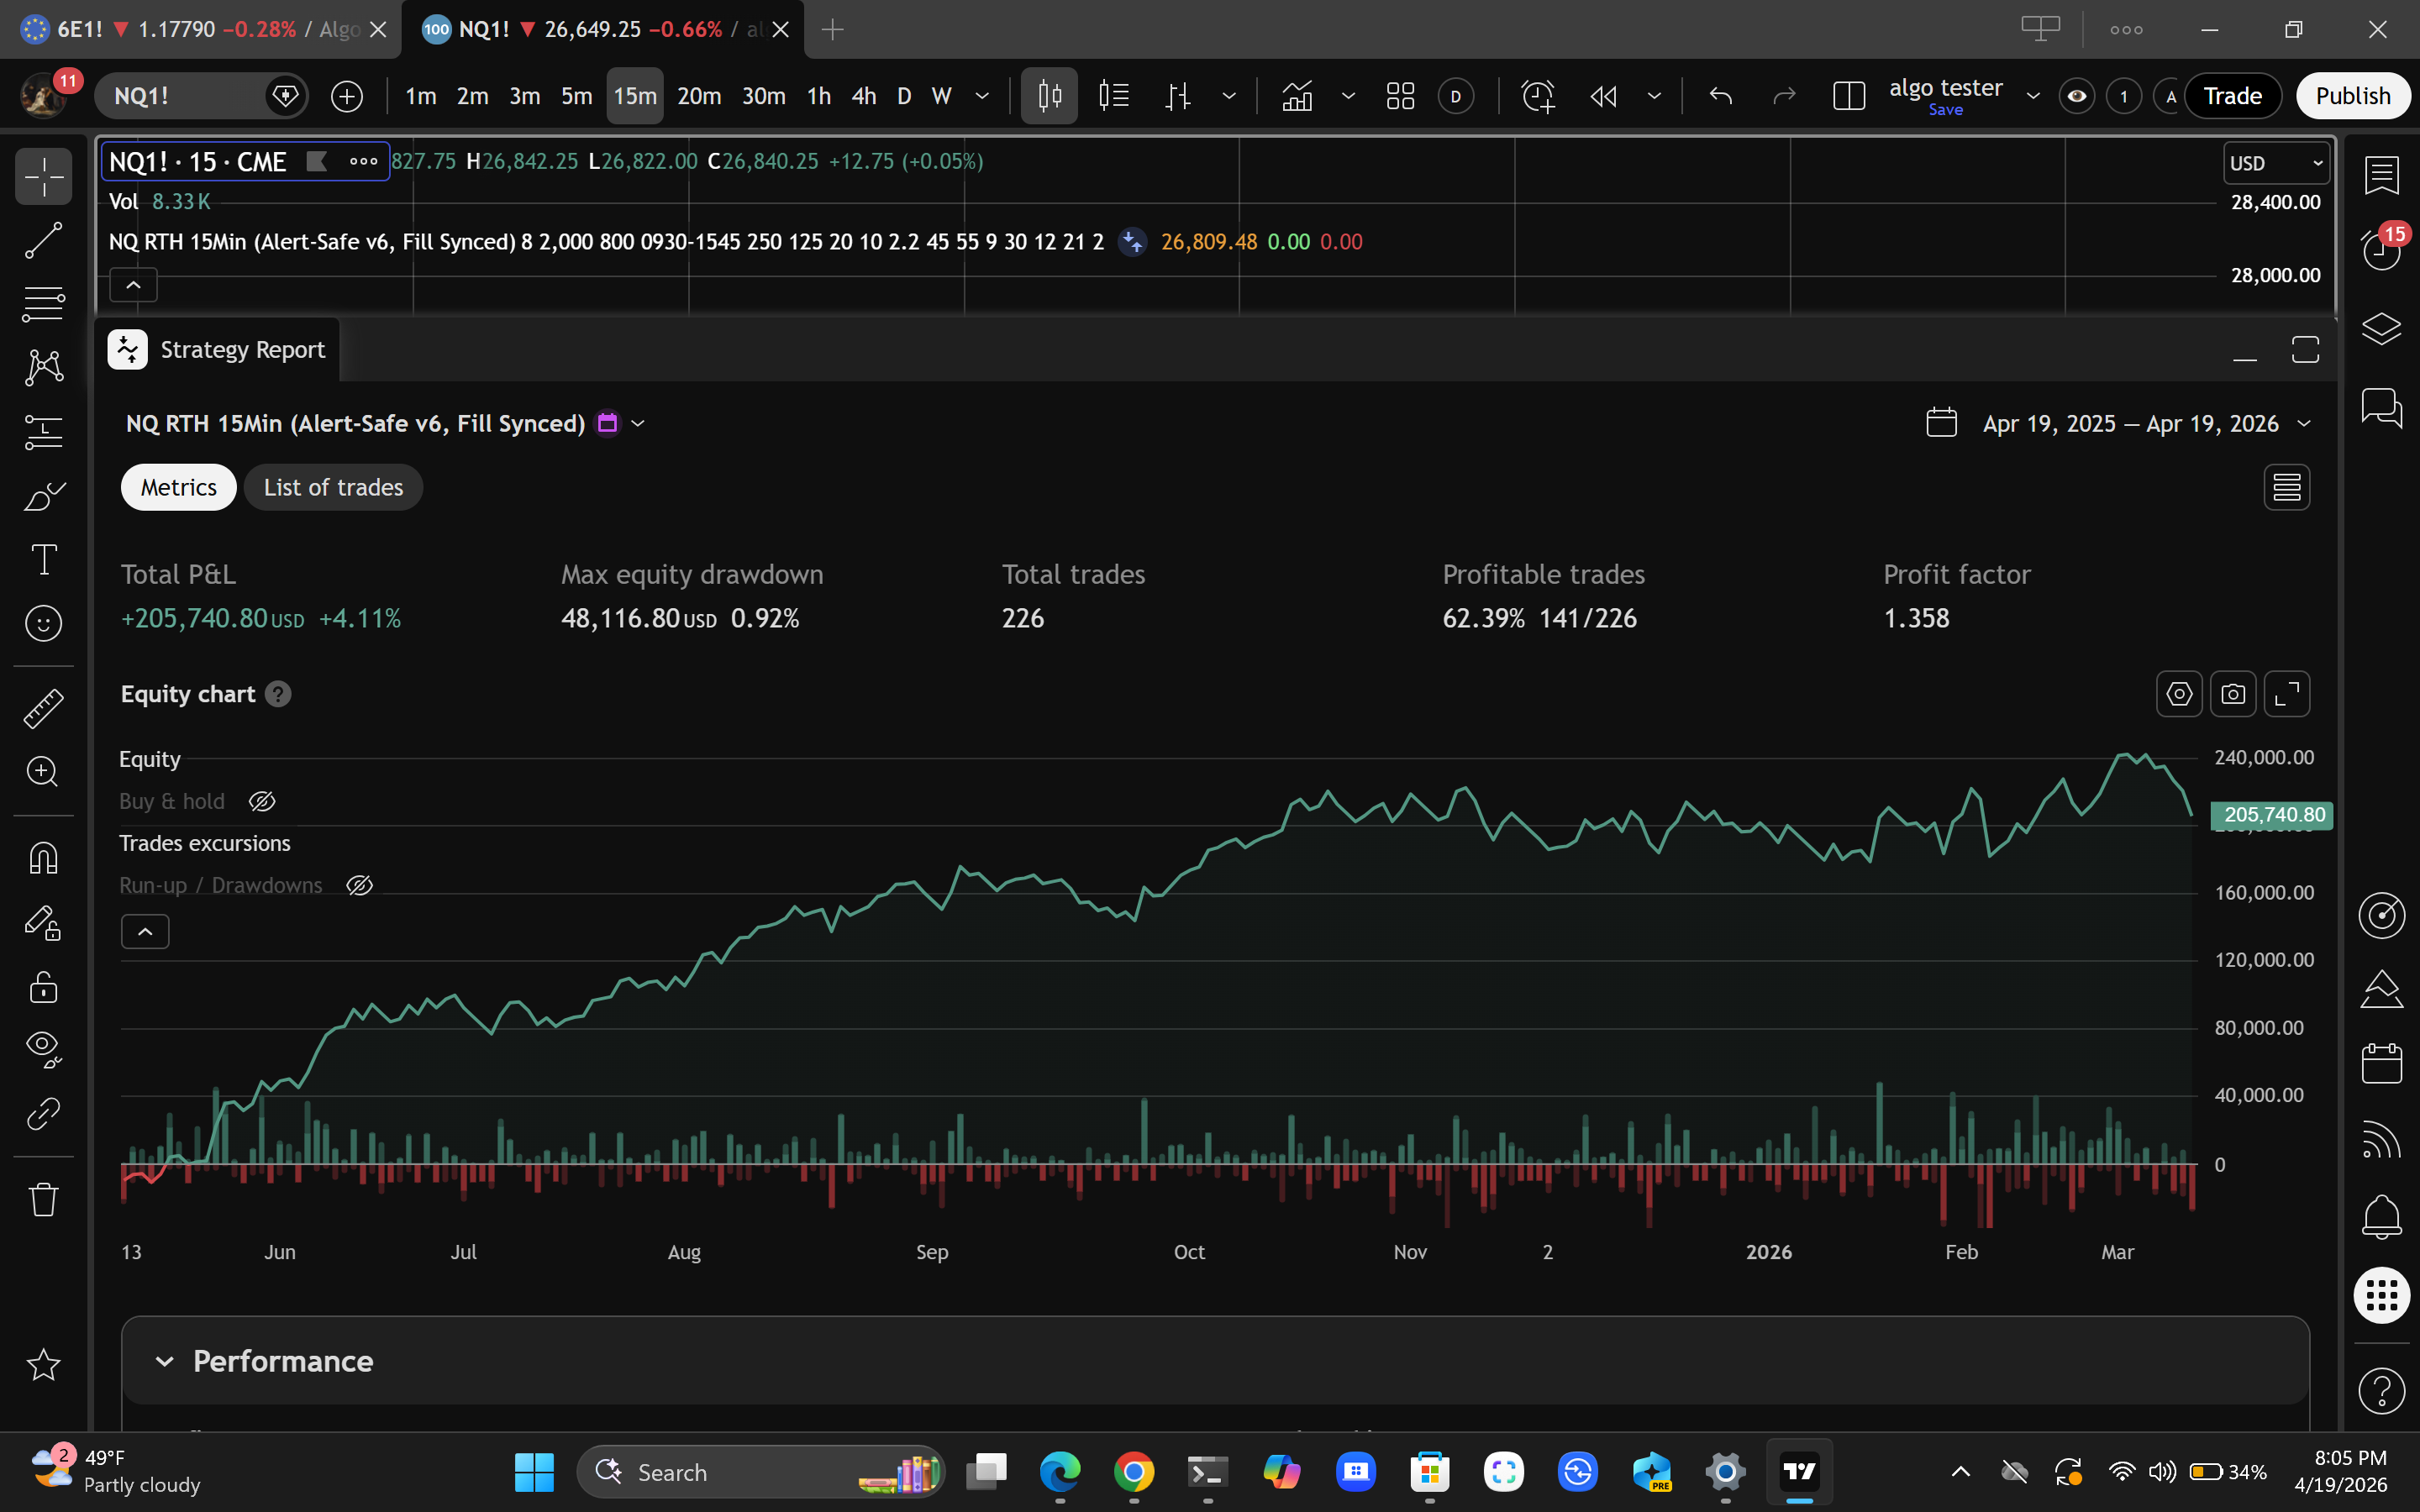Start Bar Replay mode
This screenshot has height=1512, width=2420.
coord(1603,96)
